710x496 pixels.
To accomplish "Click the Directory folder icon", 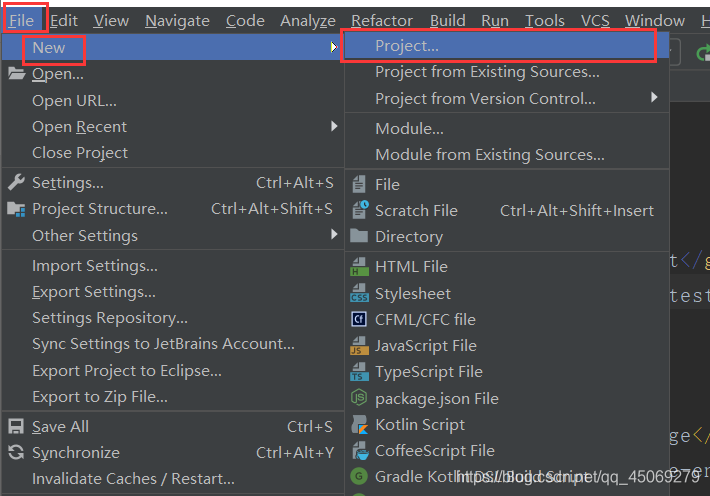I will 359,236.
